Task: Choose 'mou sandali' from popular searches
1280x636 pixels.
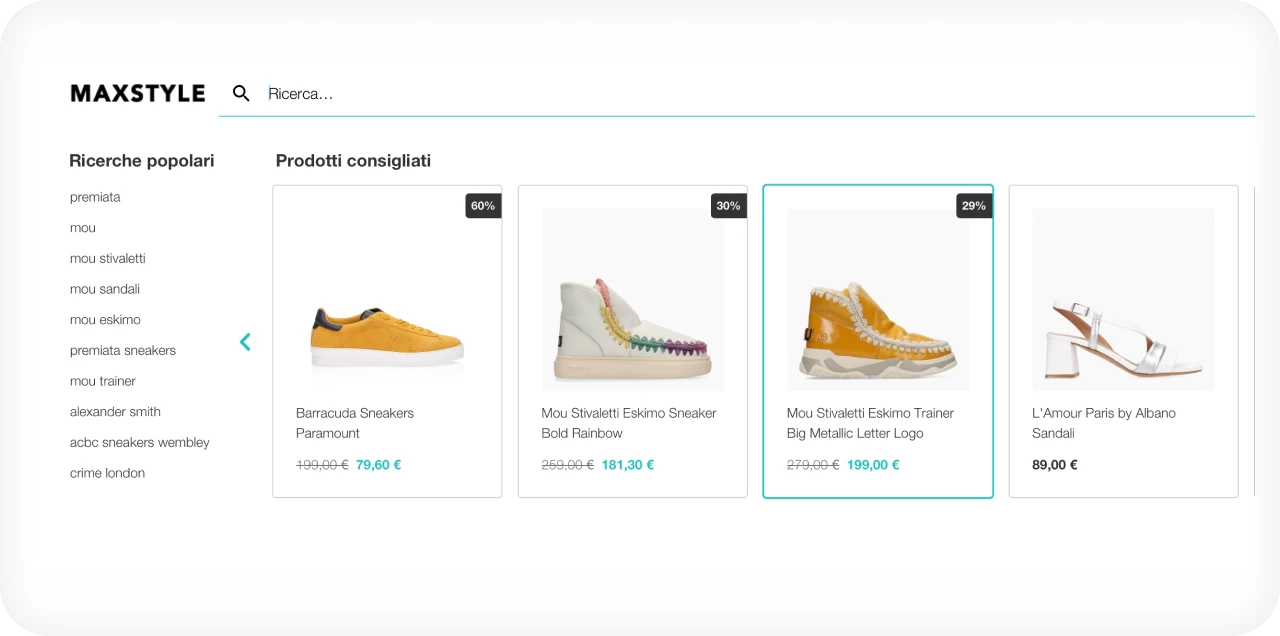Action: tap(105, 289)
